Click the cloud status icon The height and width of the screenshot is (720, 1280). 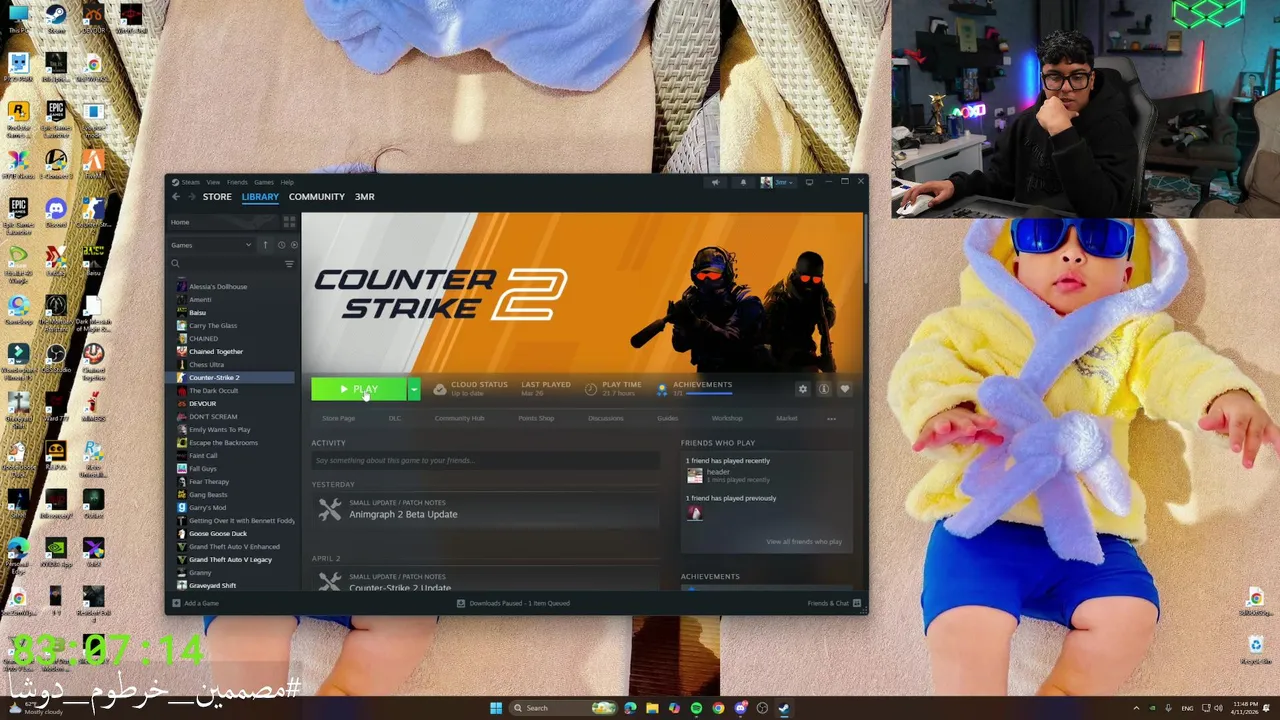pyautogui.click(x=440, y=389)
